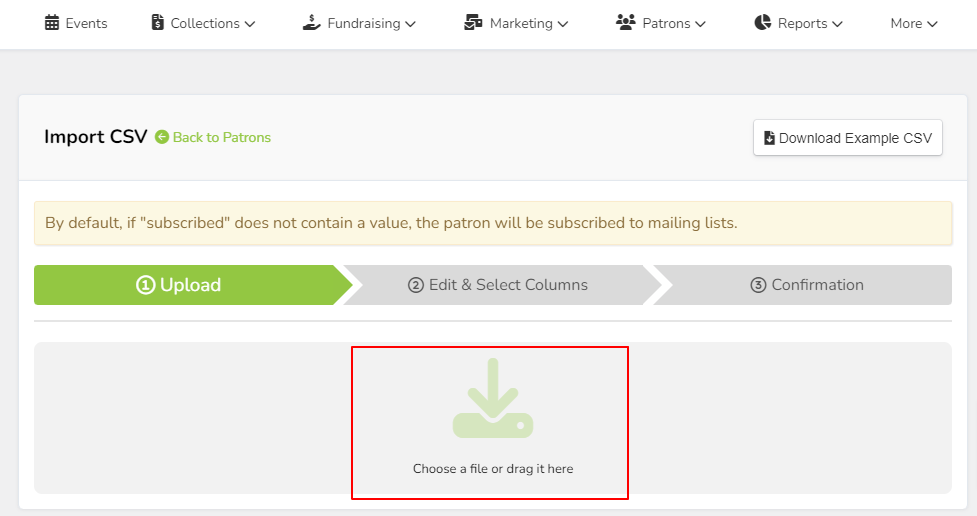The width and height of the screenshot is (977, 516).
Task: Click the Fundraising hand-with-dollar icon
Action: point(312,22)
